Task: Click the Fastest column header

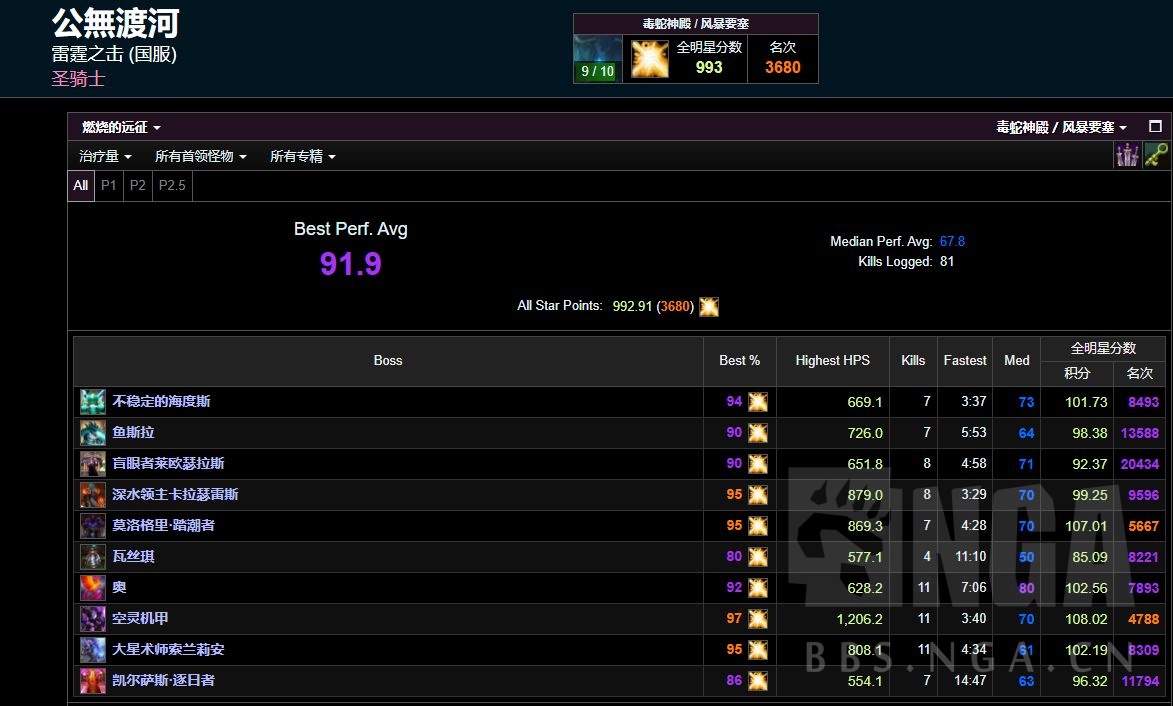Action: click(x=965, y=360)
